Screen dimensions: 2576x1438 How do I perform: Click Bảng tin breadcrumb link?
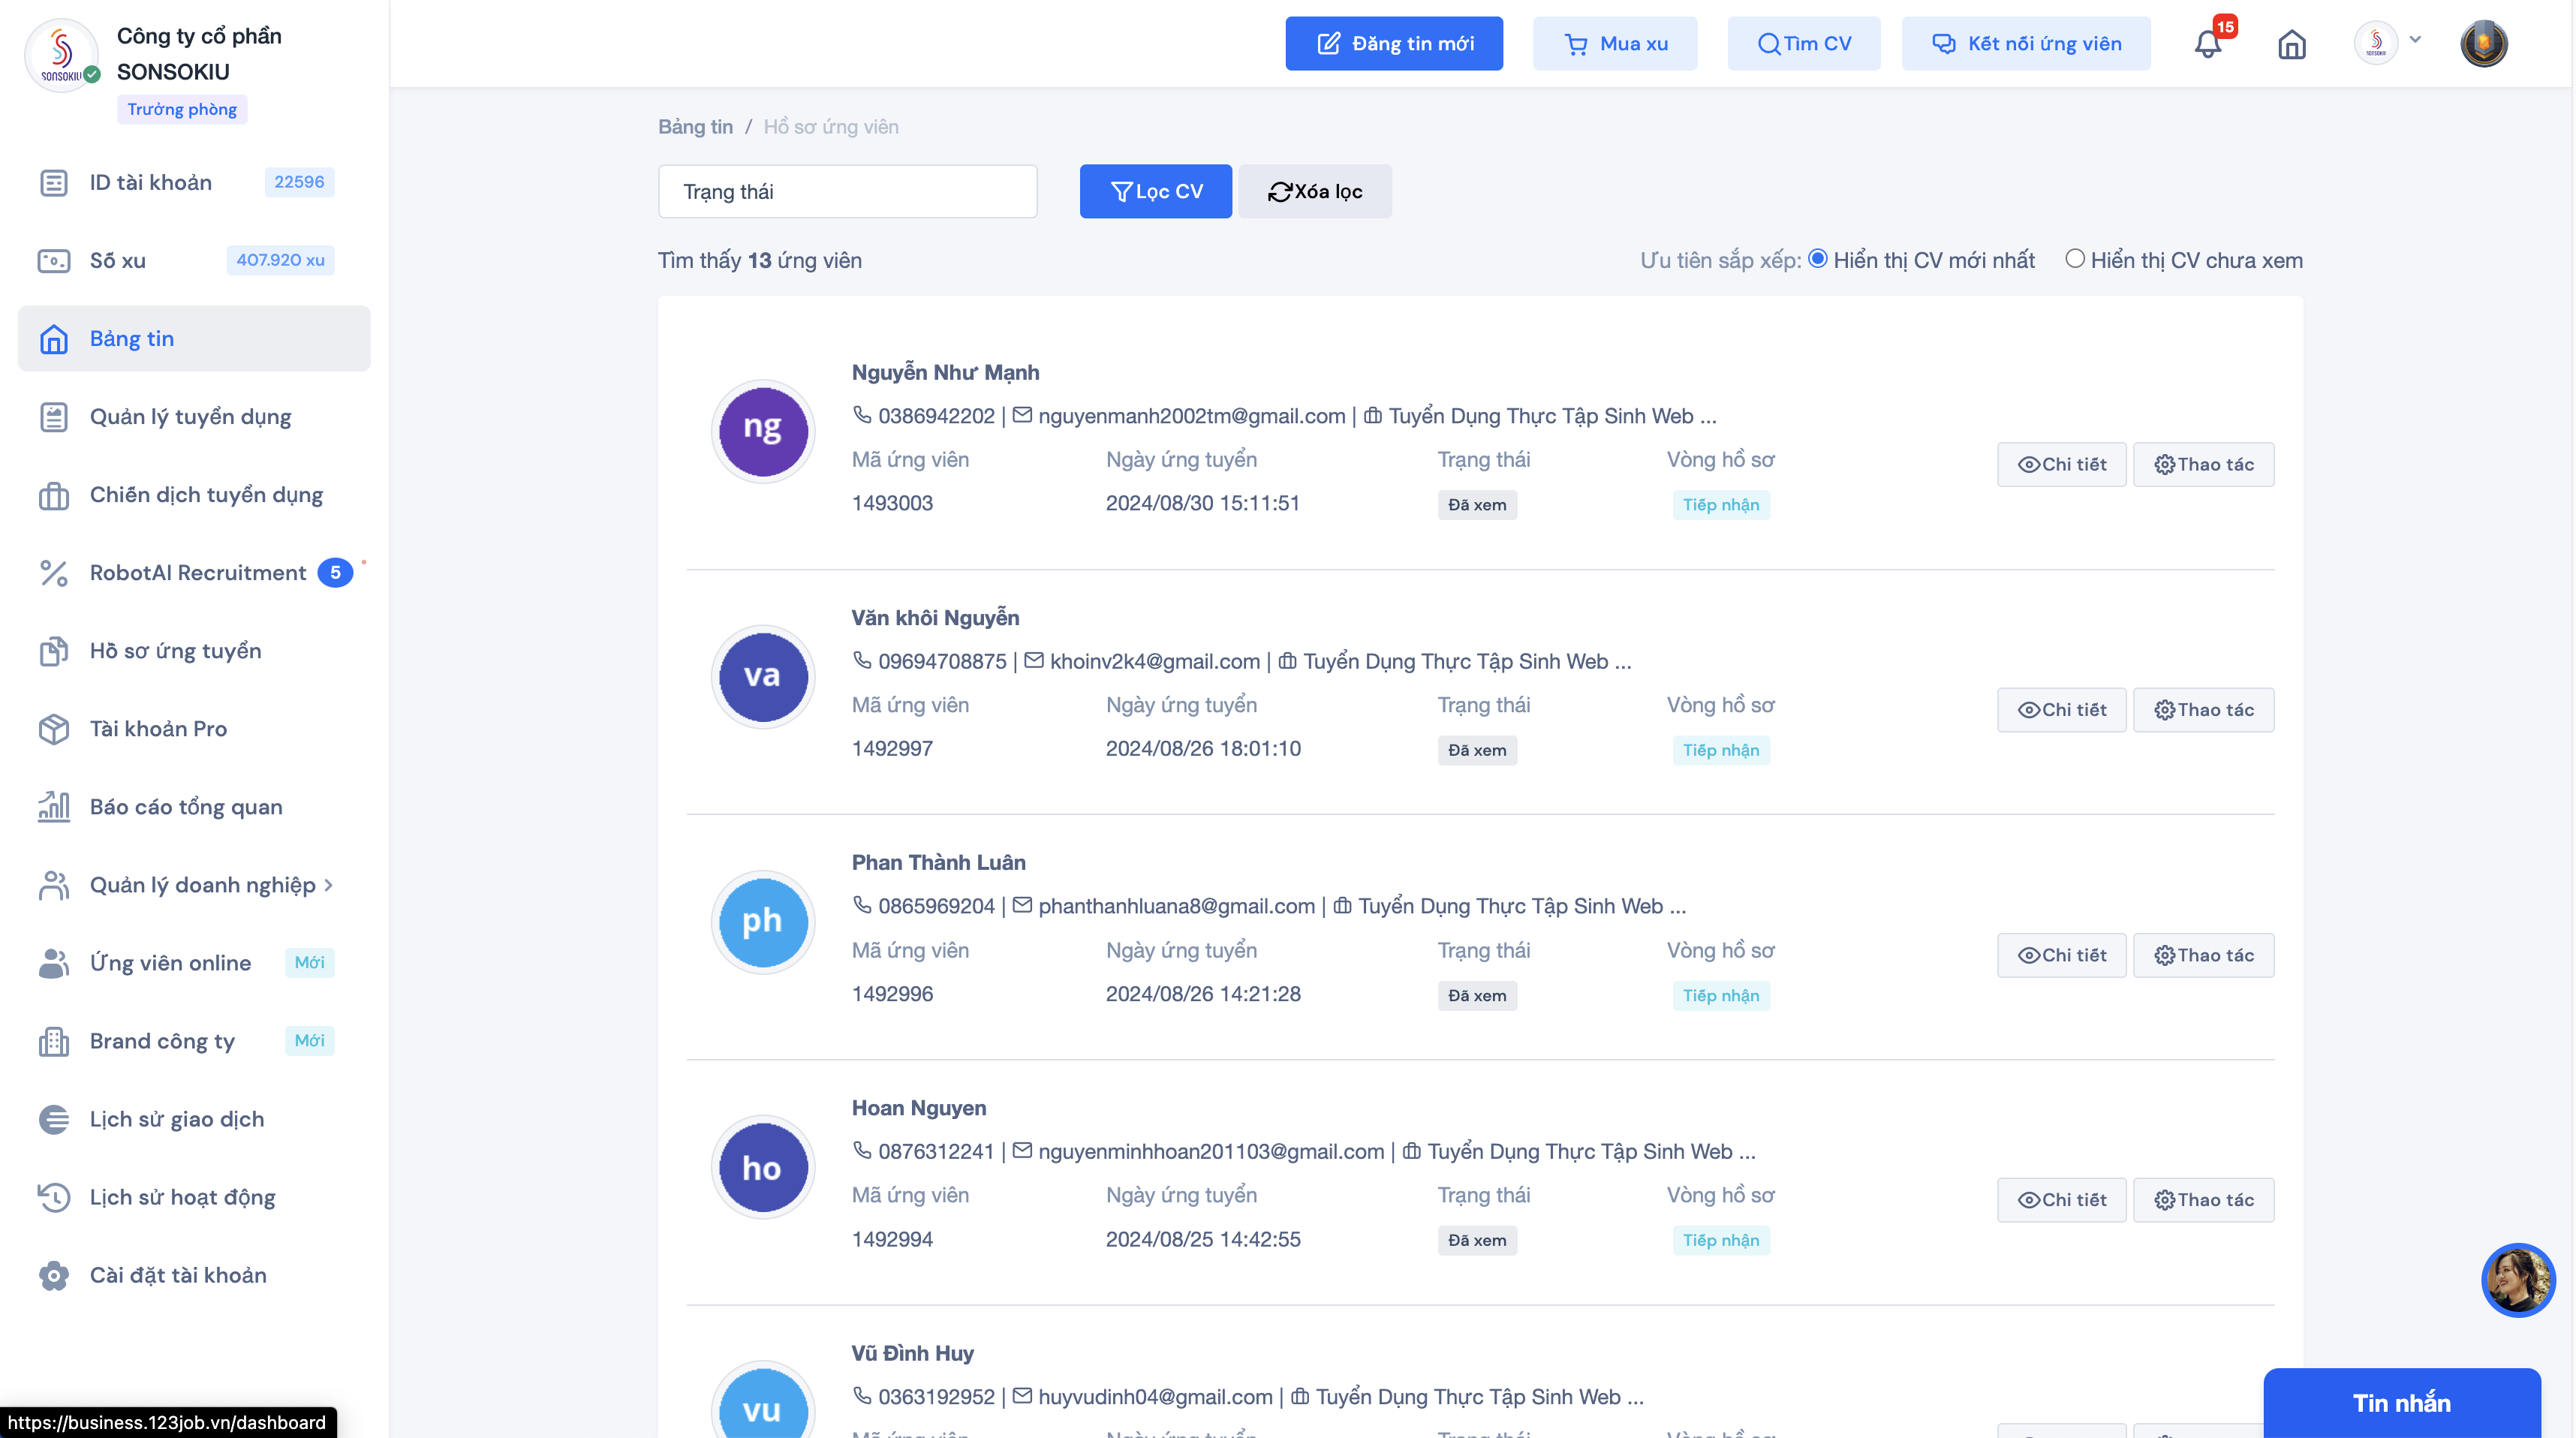[x=695, y=127]
